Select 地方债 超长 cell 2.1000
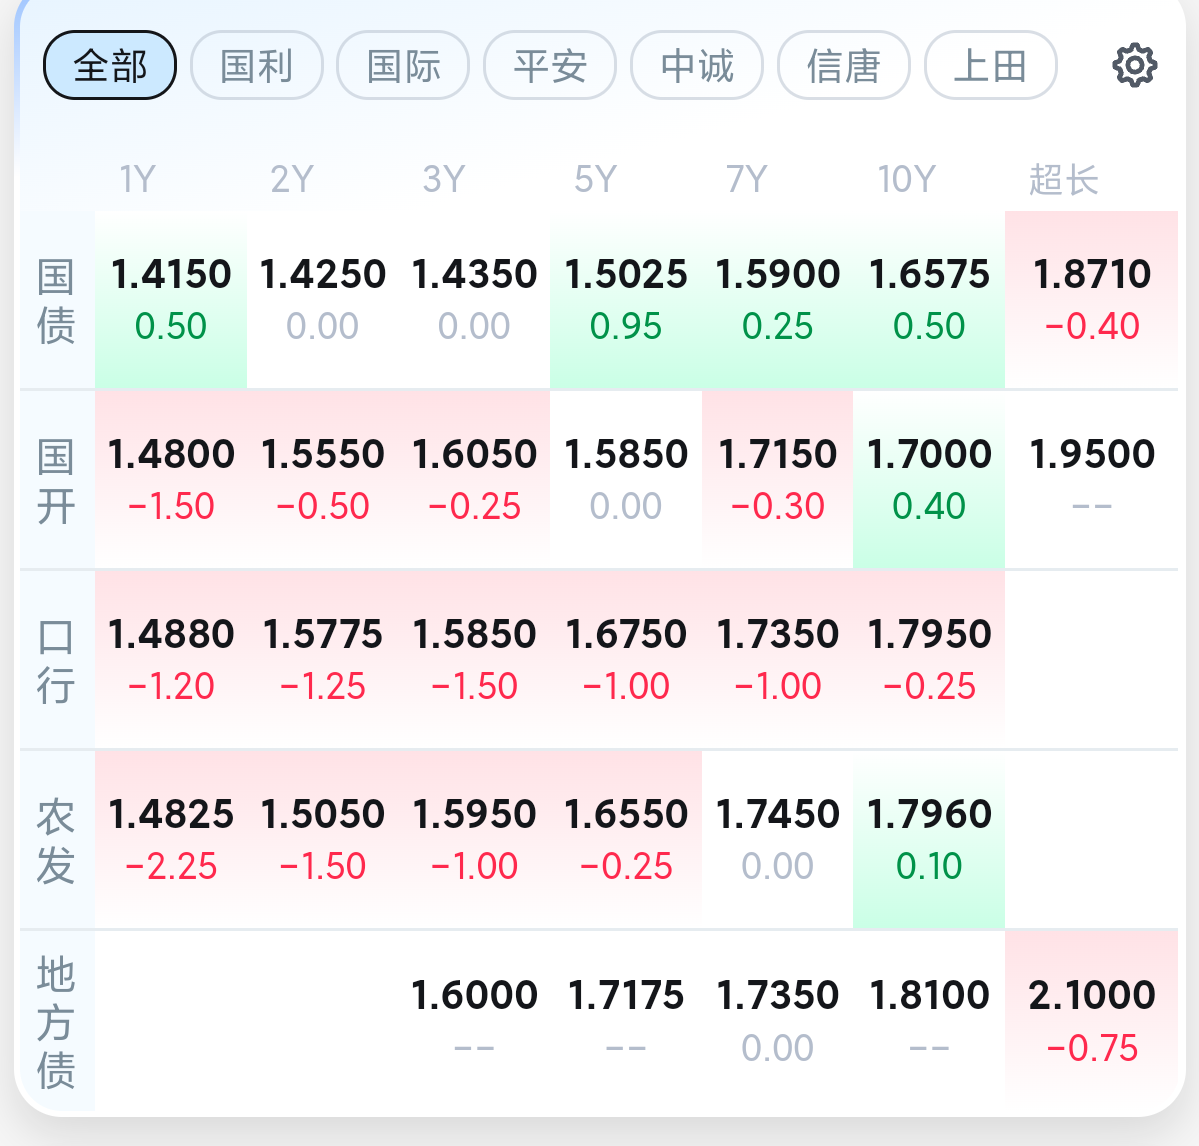 pyautogui.click(x=1091, y=1021)
